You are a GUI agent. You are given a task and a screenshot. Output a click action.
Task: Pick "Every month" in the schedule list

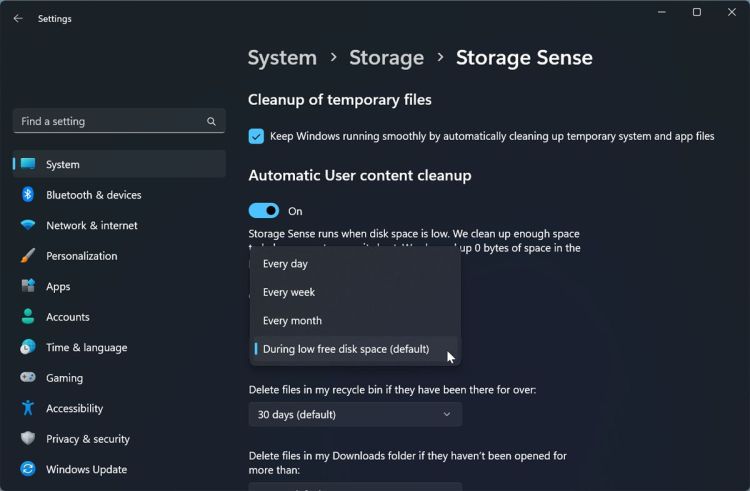coord(292,321)
